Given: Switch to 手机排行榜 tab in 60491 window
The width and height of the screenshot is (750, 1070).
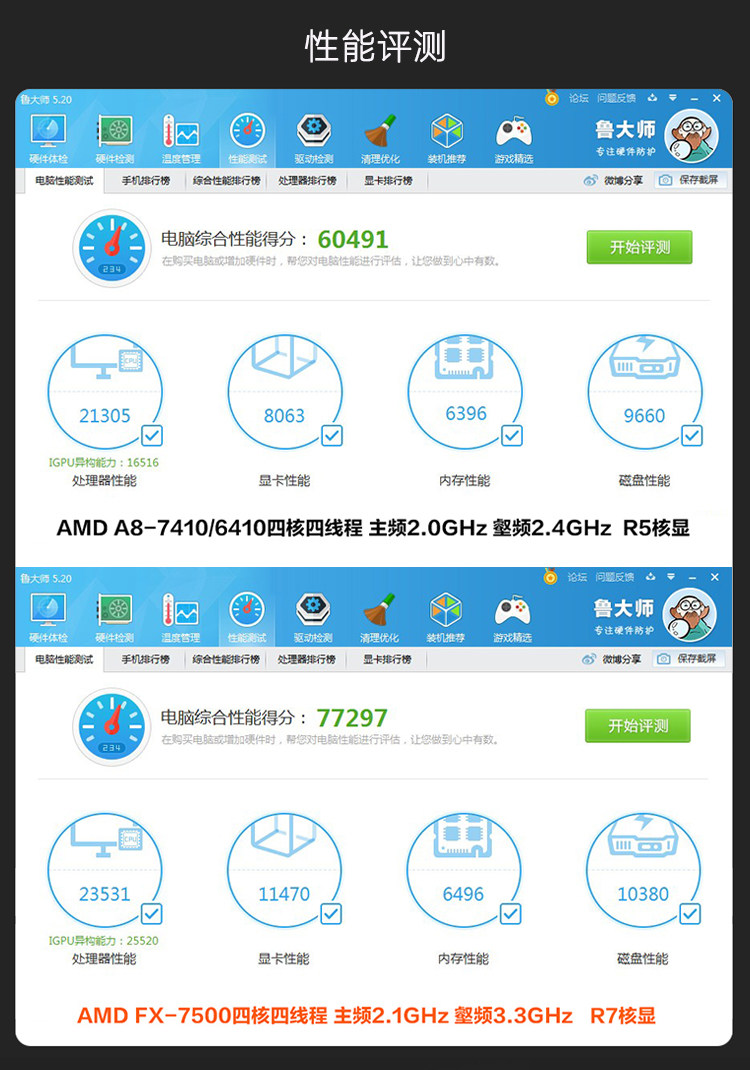Looking at the screenshot, I should coord(145,181).
